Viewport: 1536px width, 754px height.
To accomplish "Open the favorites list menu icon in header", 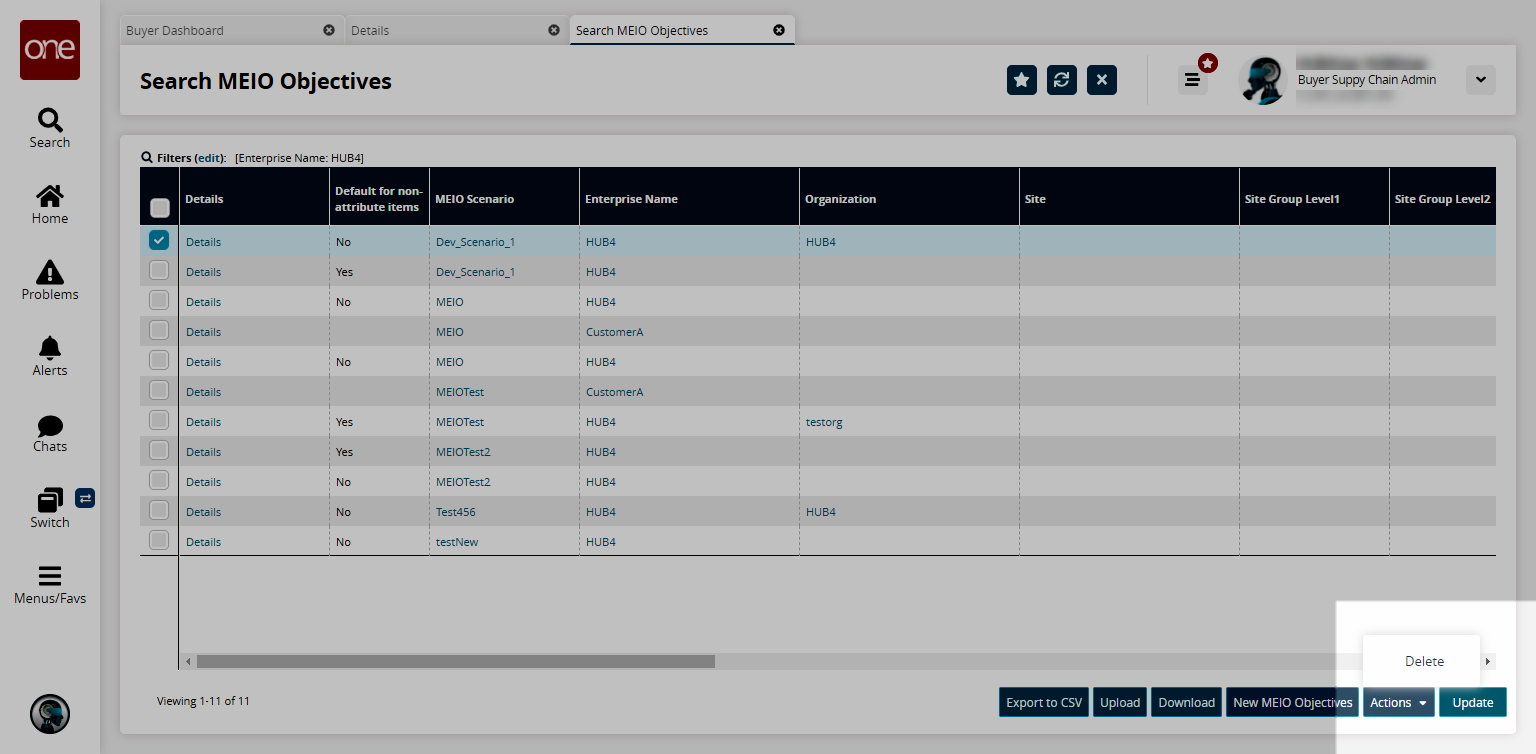I will pos(1192,80).
